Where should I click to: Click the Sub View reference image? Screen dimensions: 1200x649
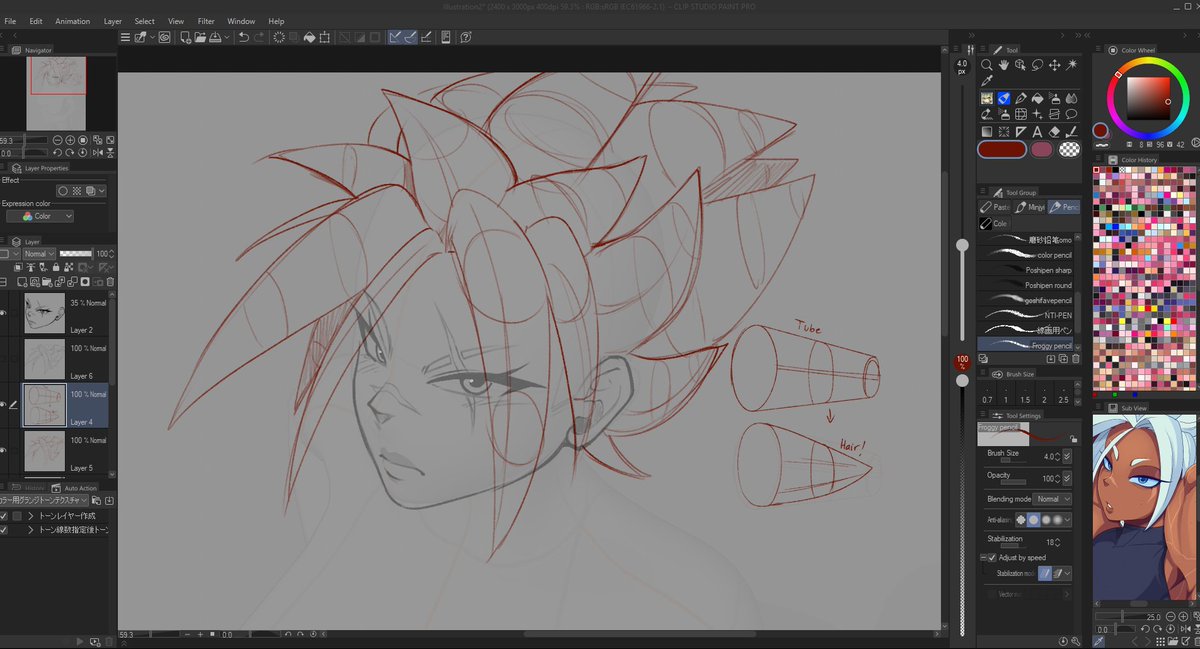1146,507
